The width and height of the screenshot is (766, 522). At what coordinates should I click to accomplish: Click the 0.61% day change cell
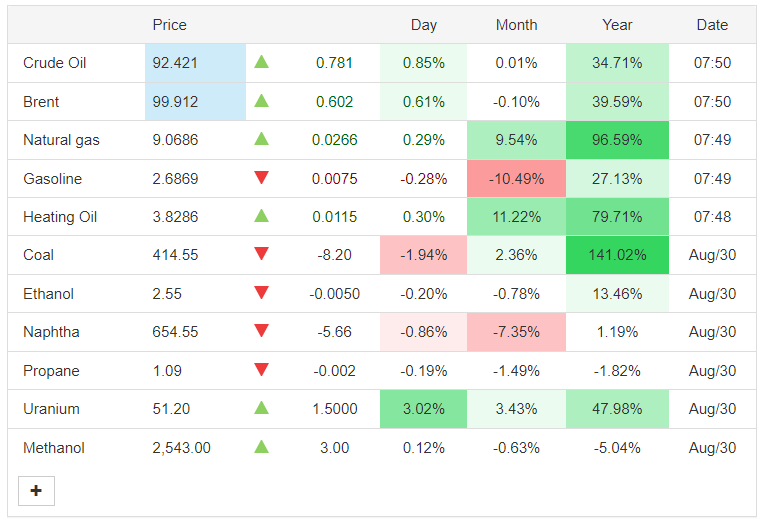[x=424, y=102]
